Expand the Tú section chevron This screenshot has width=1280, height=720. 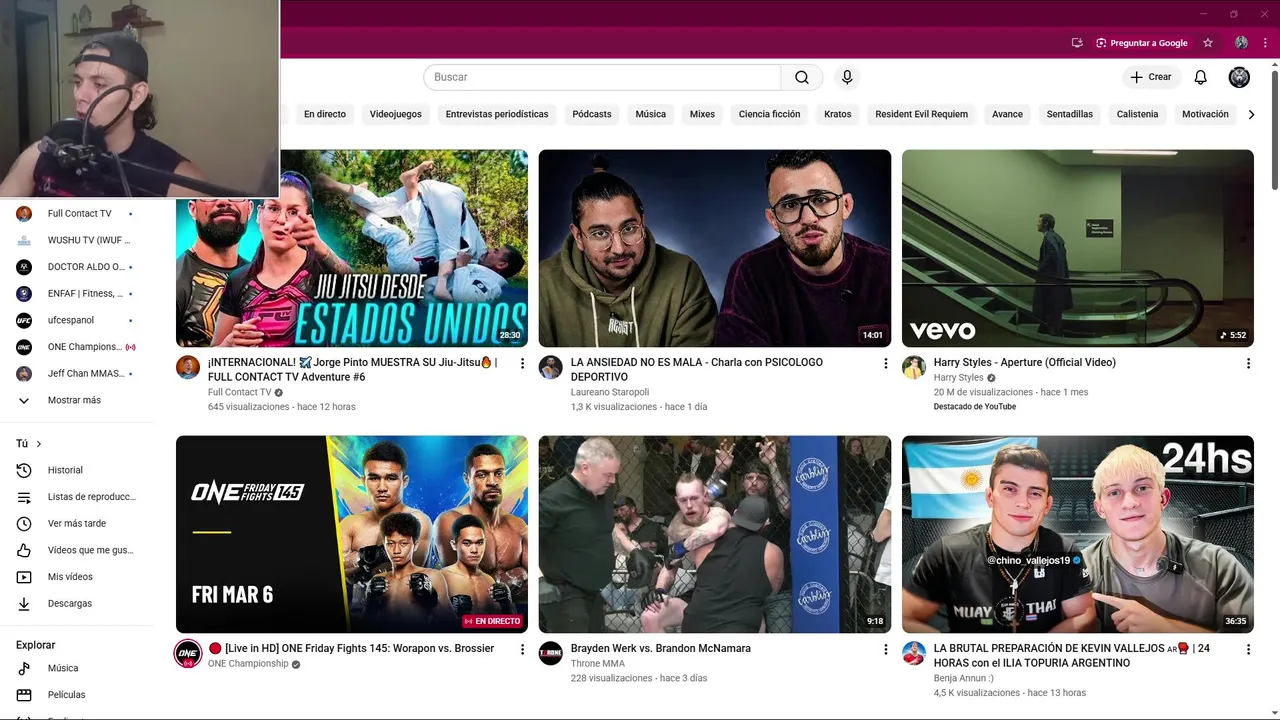coord(39,443)
